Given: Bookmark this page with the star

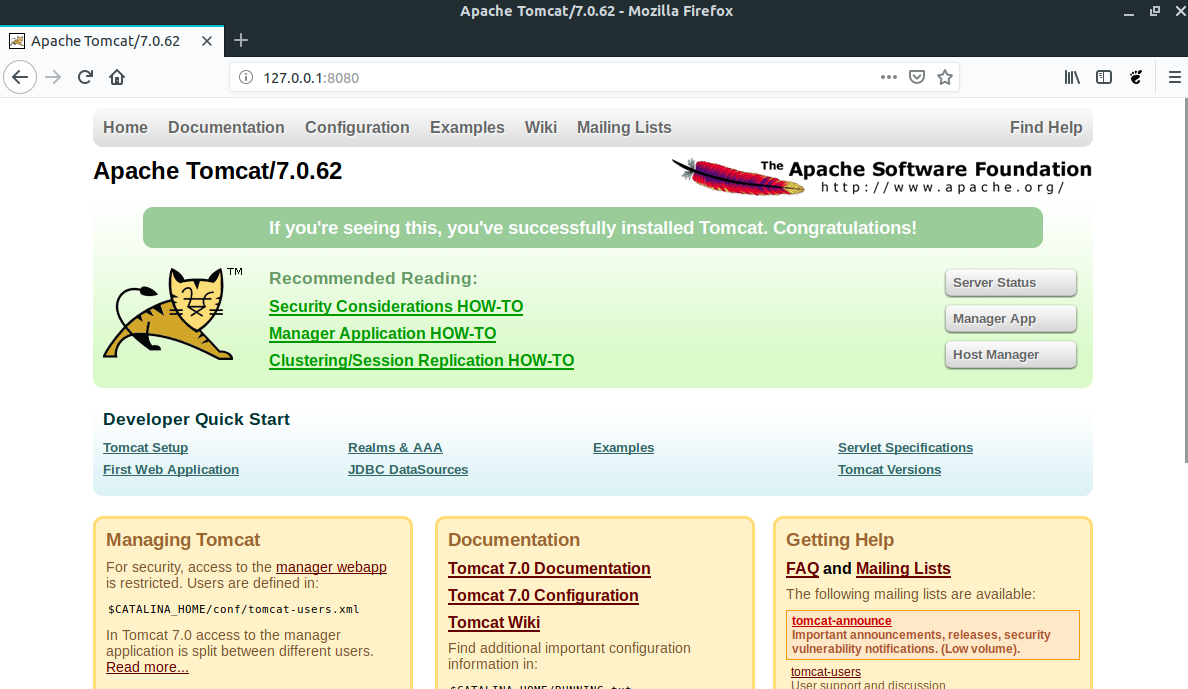Looking at the screenshot, I should point(945,77).
